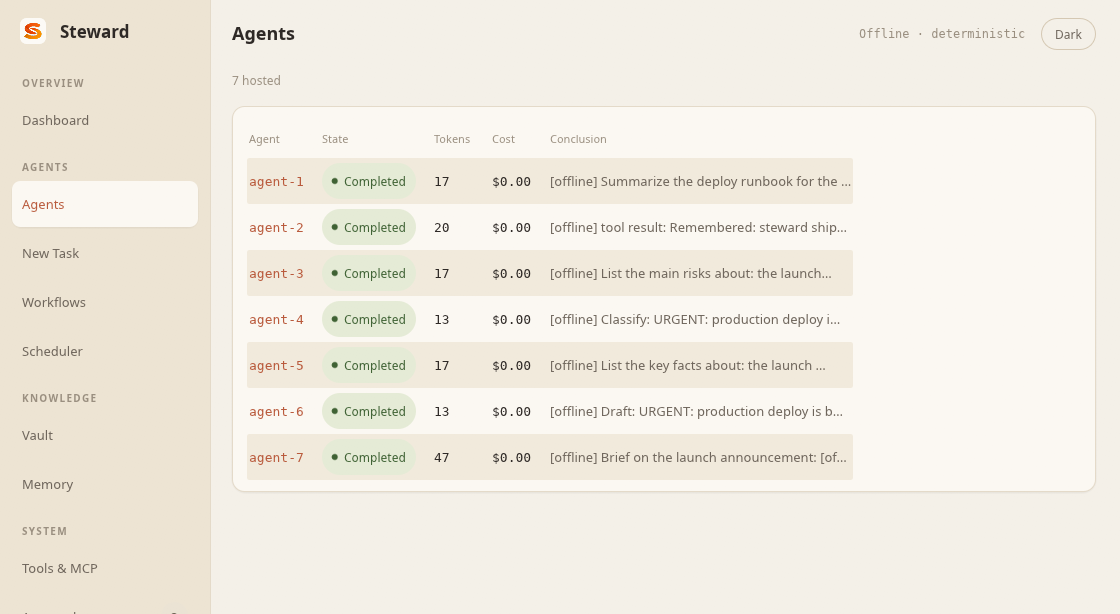
Task: Open Memory sidebar item
Action: (105, 484)
